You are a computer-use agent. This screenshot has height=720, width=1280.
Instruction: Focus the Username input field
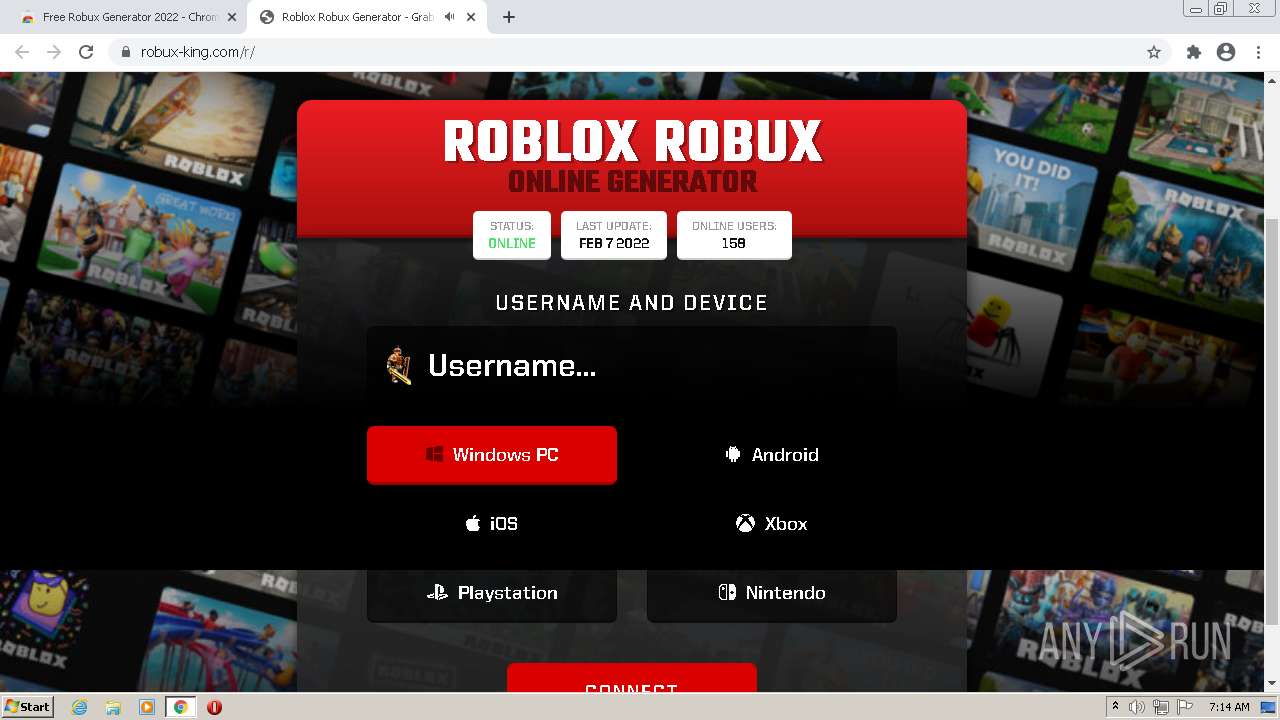pos(632,366)
